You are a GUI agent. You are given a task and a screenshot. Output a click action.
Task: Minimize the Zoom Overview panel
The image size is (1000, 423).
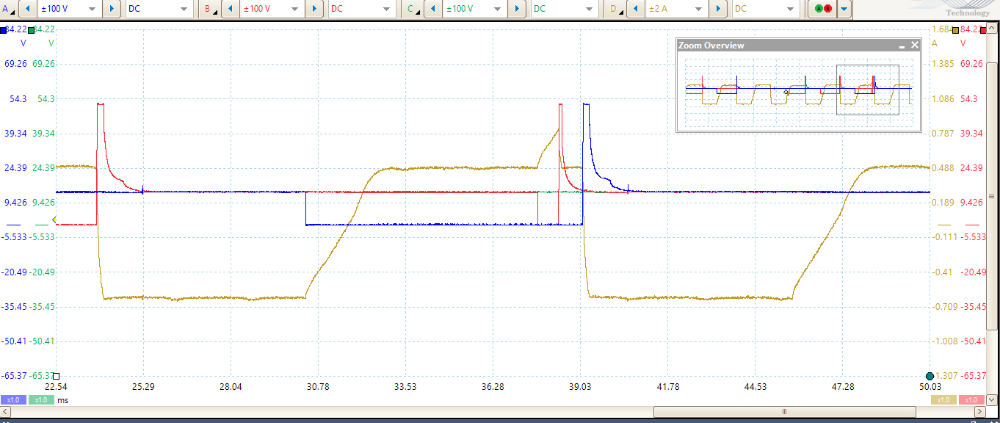point(901,46)
